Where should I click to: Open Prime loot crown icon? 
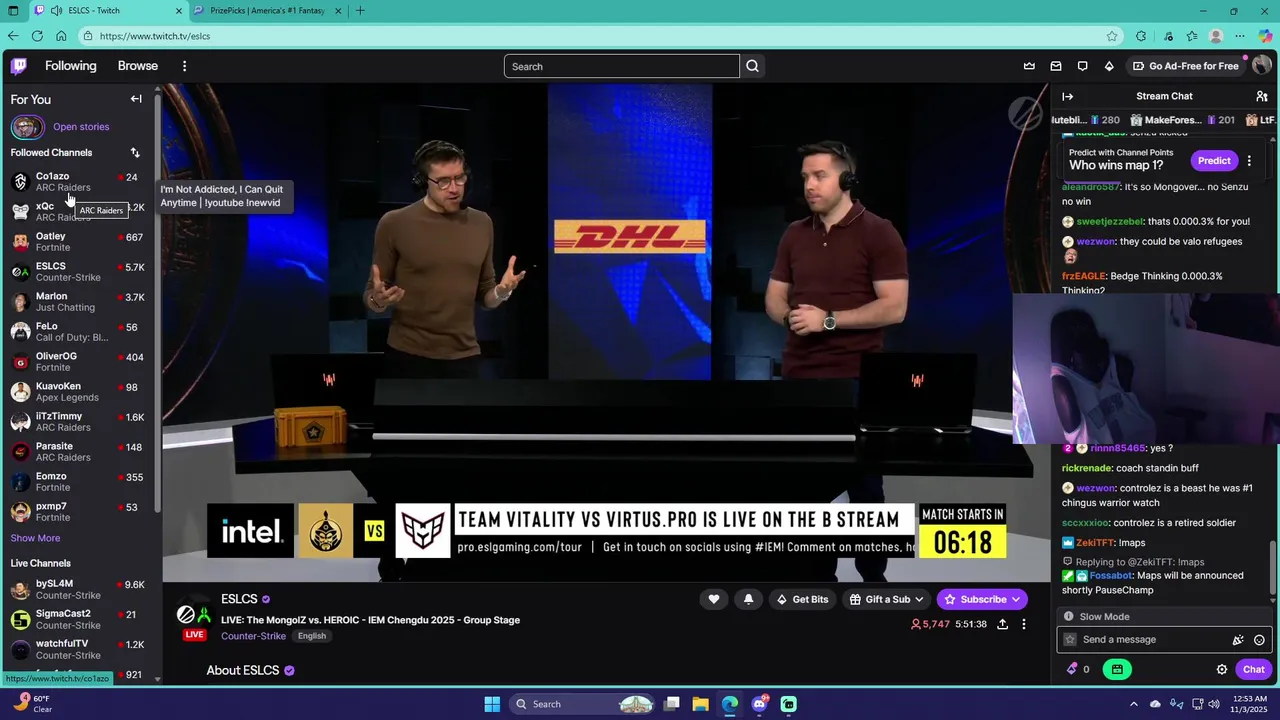pyautogui.click(x=1029, y=66)
